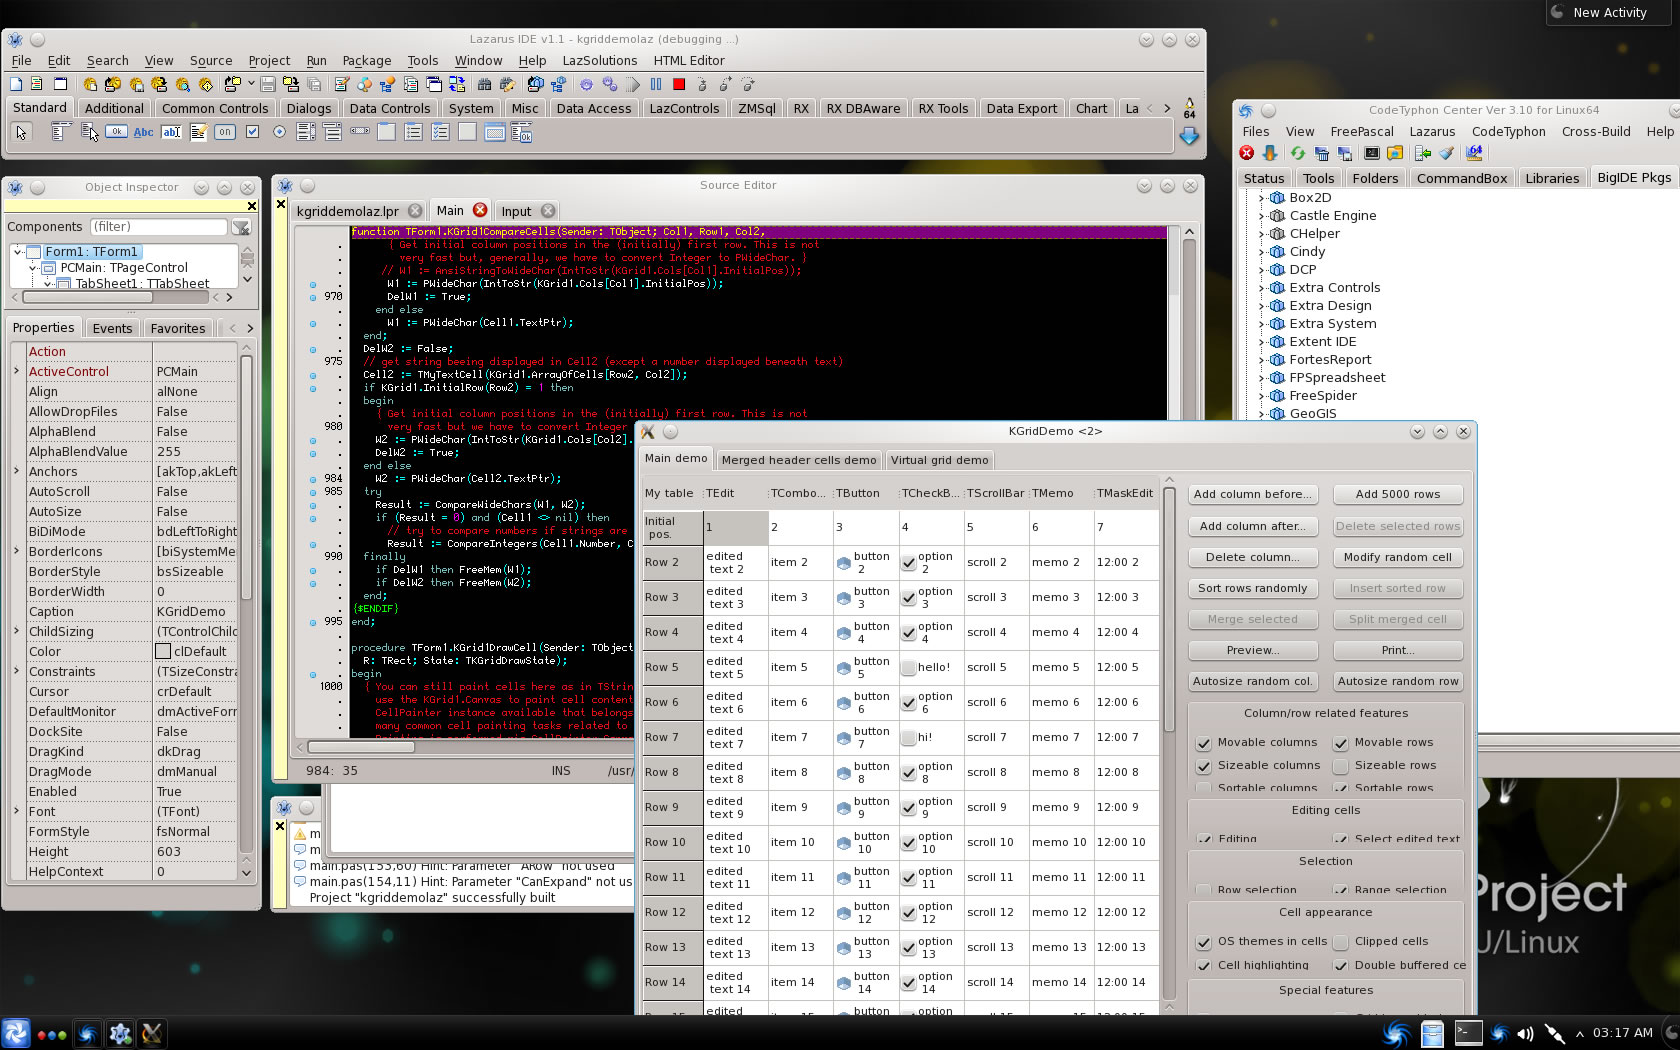Click terminal icon in CodeTyphon Center toolbar
This screenshot has width=1680, height=1050.
[x=1371, y=153]
